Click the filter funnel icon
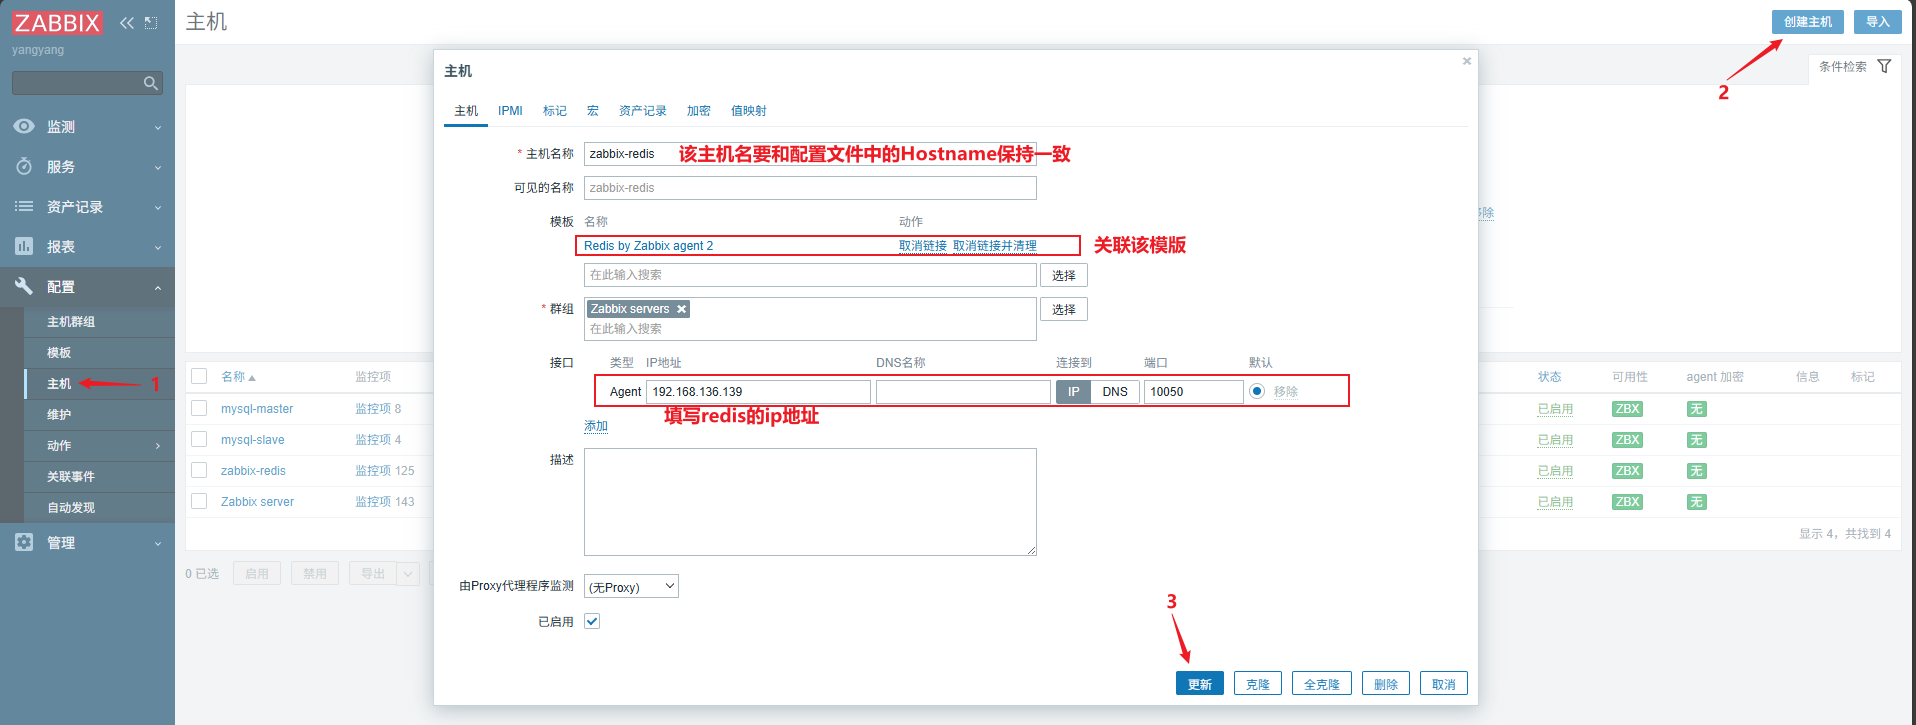This screenshot has height=725, width=1916. (1885, 66)
